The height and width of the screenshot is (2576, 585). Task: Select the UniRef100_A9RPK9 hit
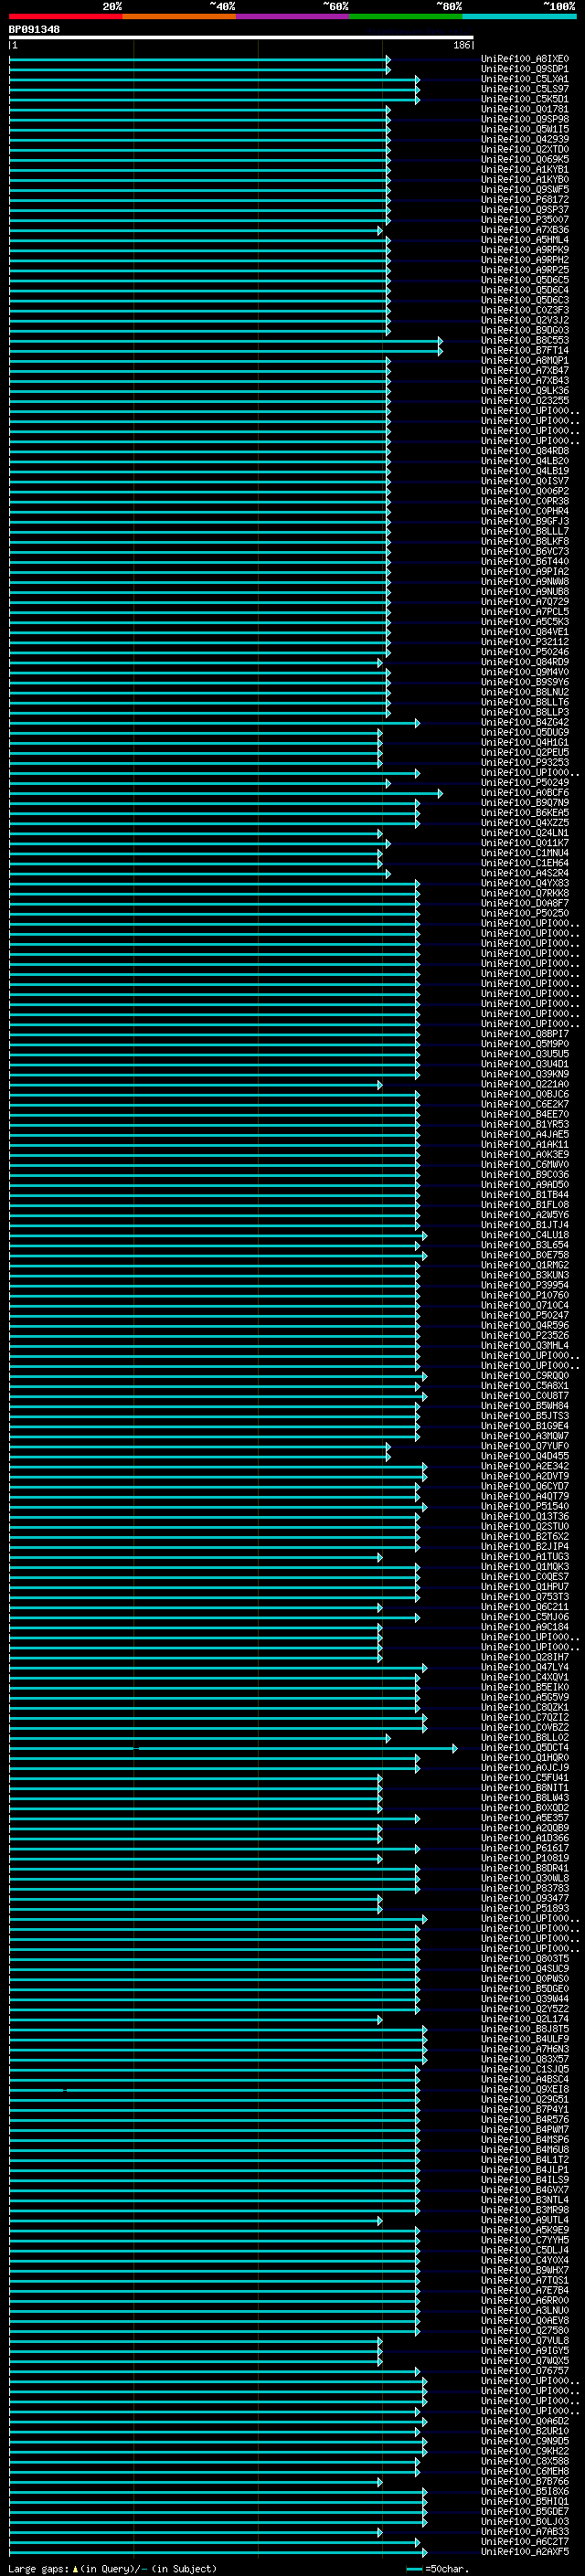pos(525,250)
